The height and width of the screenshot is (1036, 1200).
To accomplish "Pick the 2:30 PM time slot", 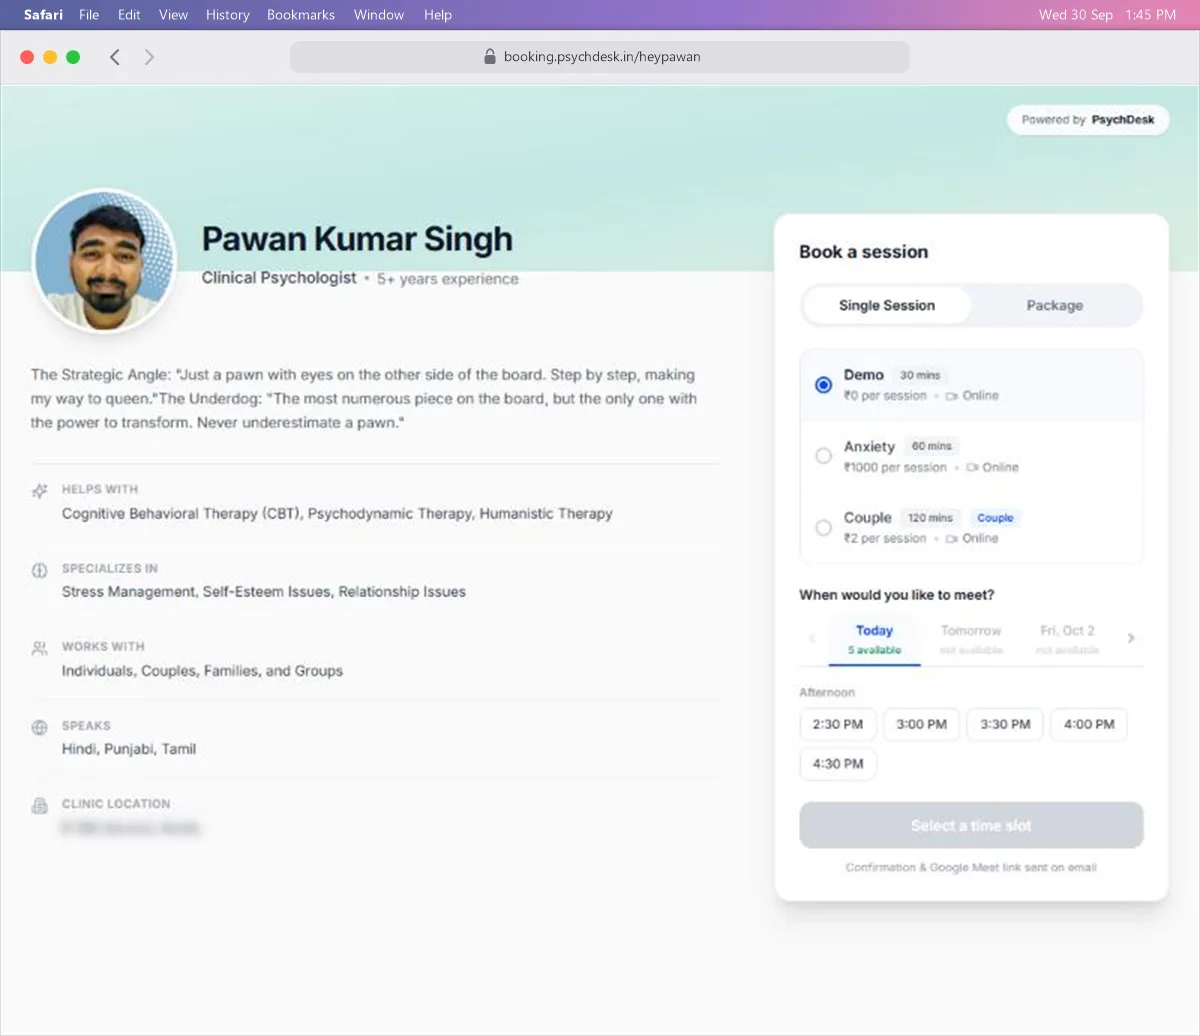I will [838, 724].
